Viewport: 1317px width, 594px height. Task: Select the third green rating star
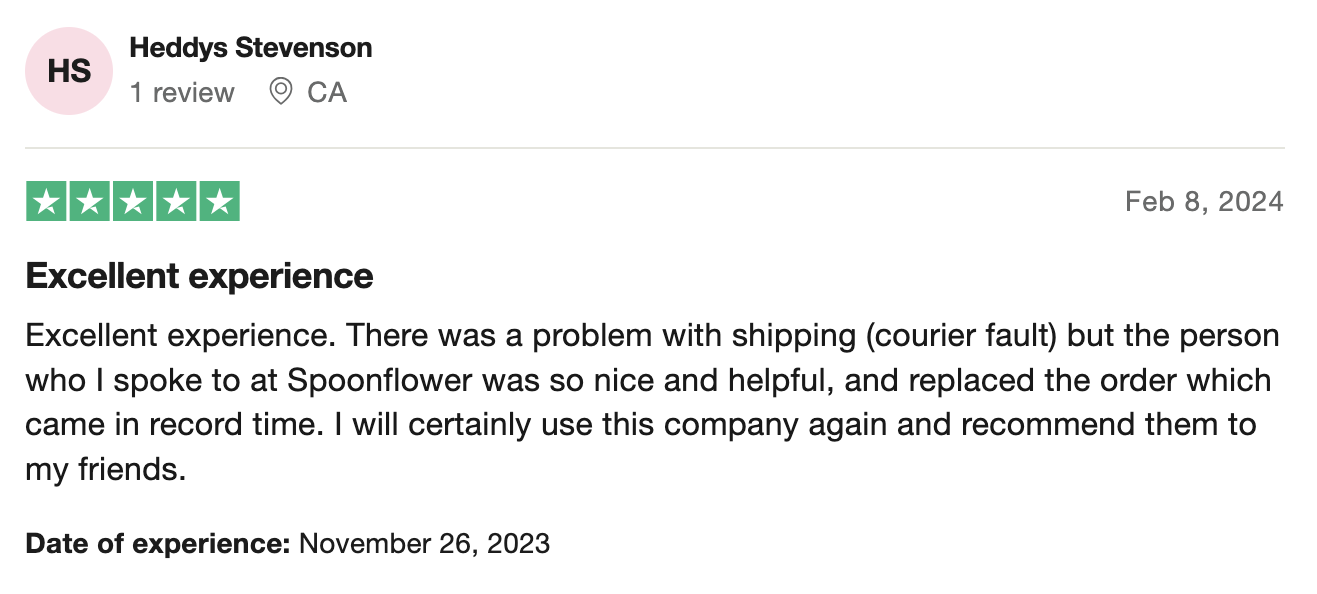132,202
